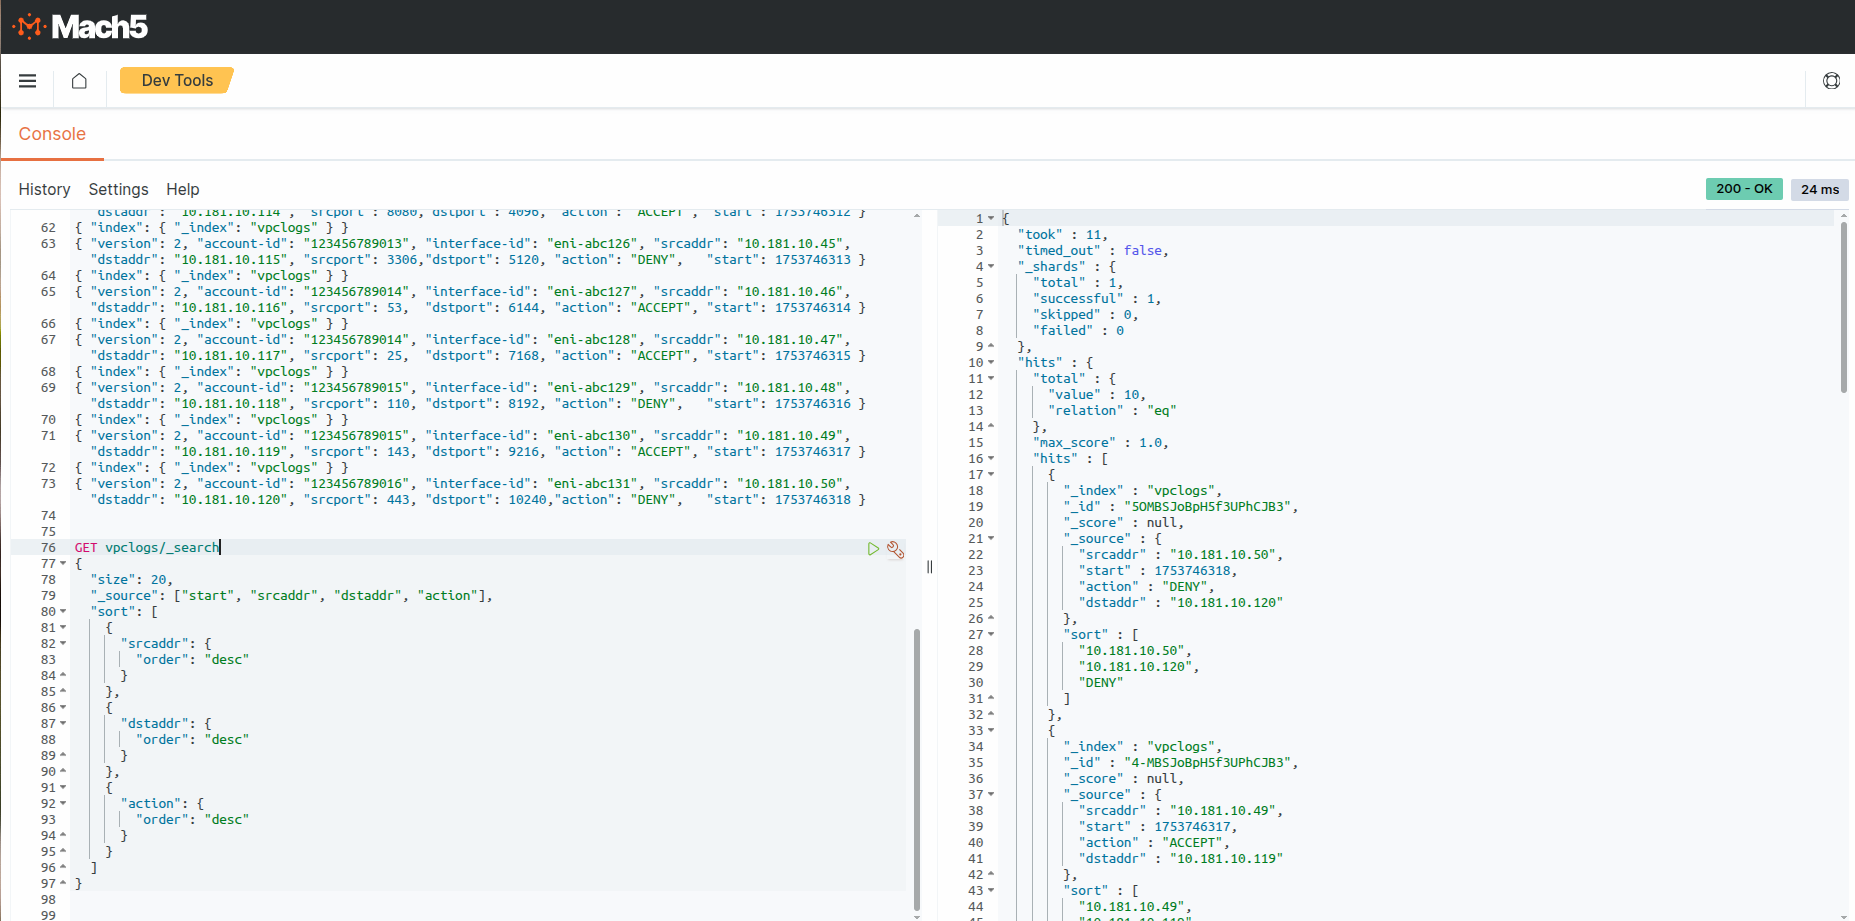This screenshot has width=1855, height=921.
Task: Click the Dev Tools breadcrumb
Action: point(177,81)
